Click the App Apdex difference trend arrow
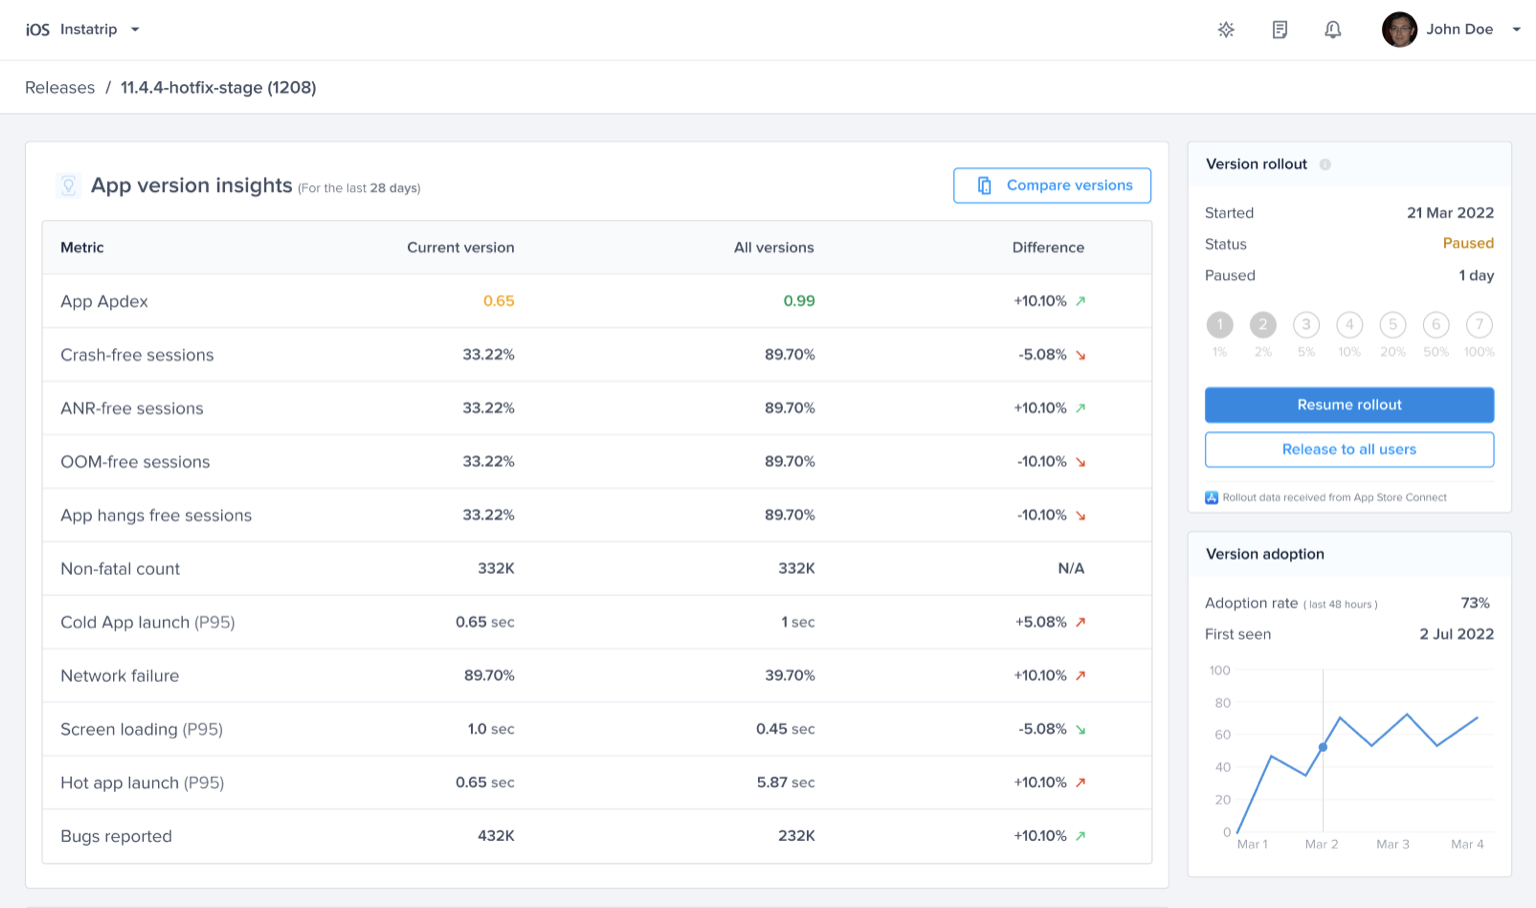The height and width of the screenshot is (908, 1536). [x=1080, y=301]
